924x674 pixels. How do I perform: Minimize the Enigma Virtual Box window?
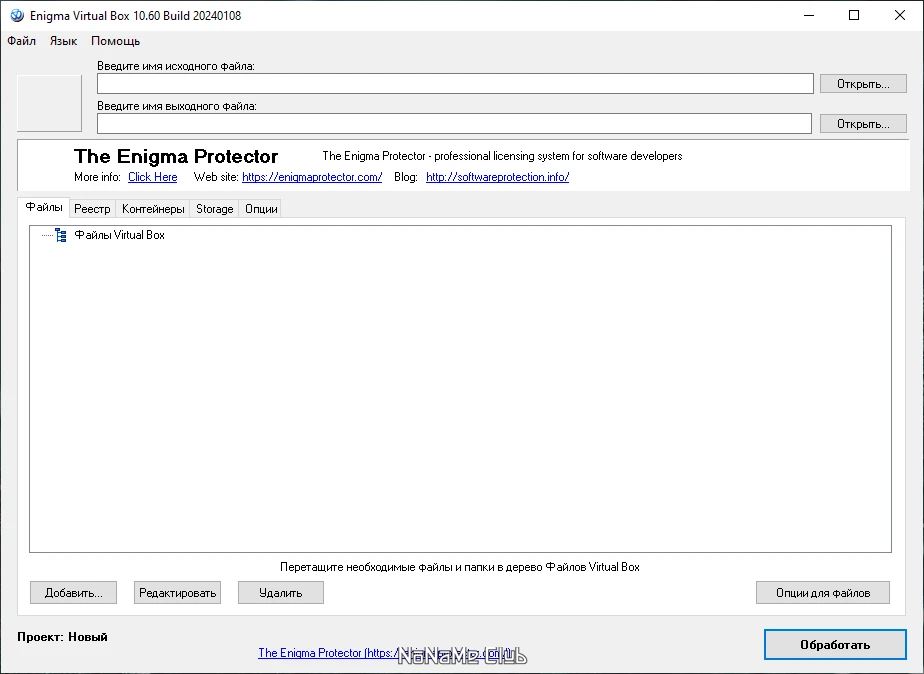809,15
